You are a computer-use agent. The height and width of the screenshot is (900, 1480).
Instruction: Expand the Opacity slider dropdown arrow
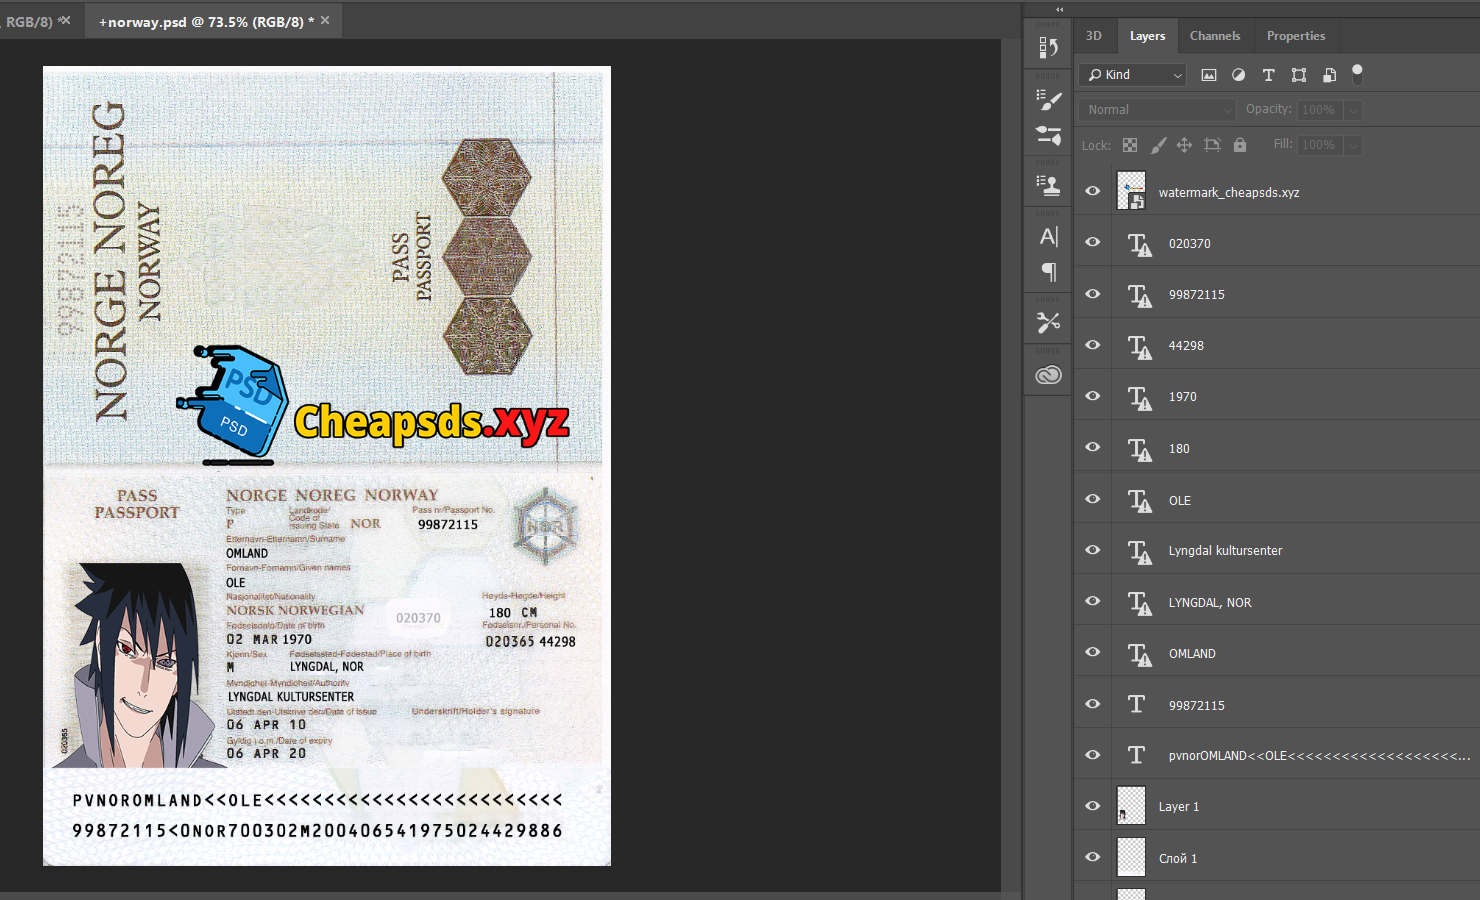pyautogui.click(x=1353, y=110)
